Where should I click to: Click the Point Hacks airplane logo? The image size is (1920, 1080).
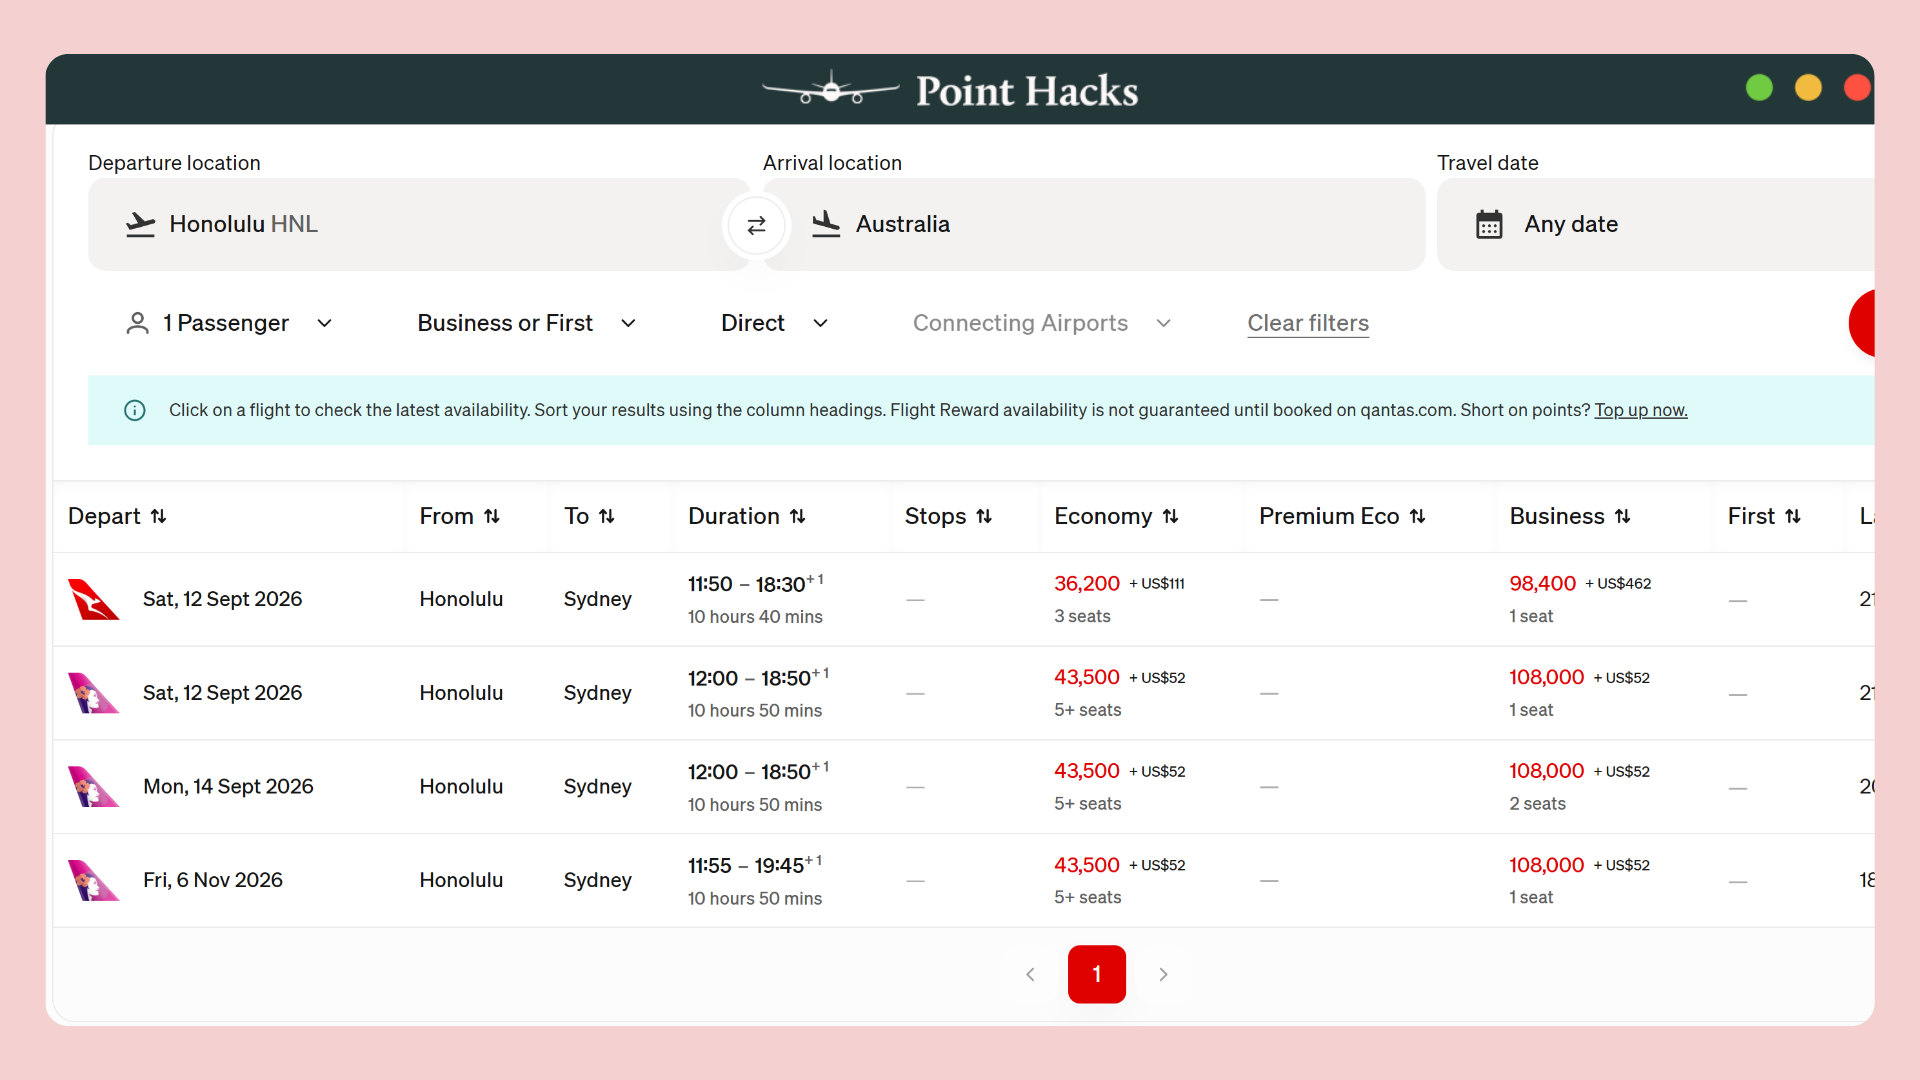[831, 89]
